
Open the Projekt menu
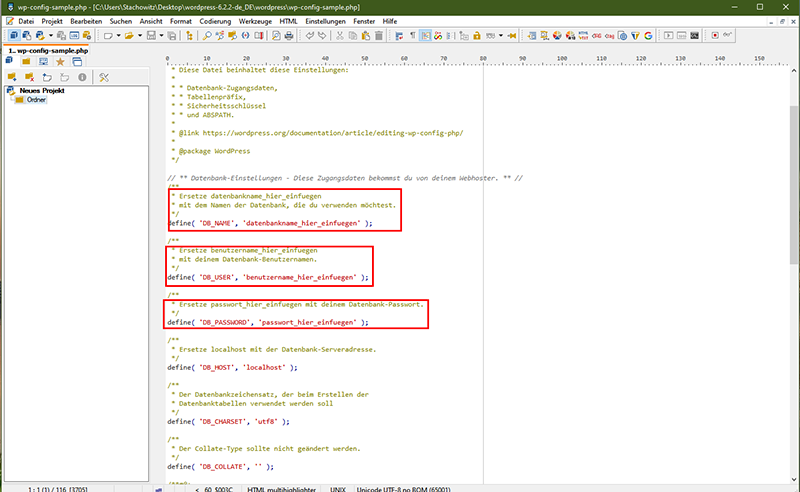[x=52, y=21]
